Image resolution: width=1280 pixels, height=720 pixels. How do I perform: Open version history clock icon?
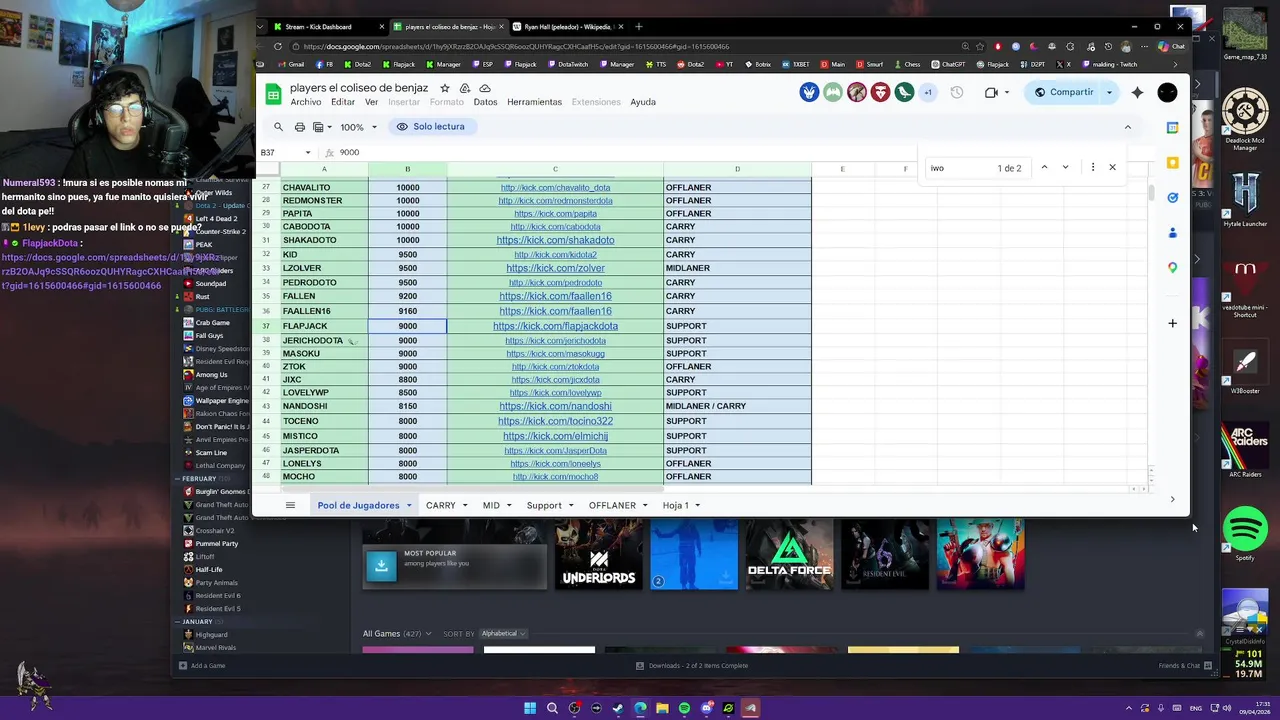click(x=957, y=92)
